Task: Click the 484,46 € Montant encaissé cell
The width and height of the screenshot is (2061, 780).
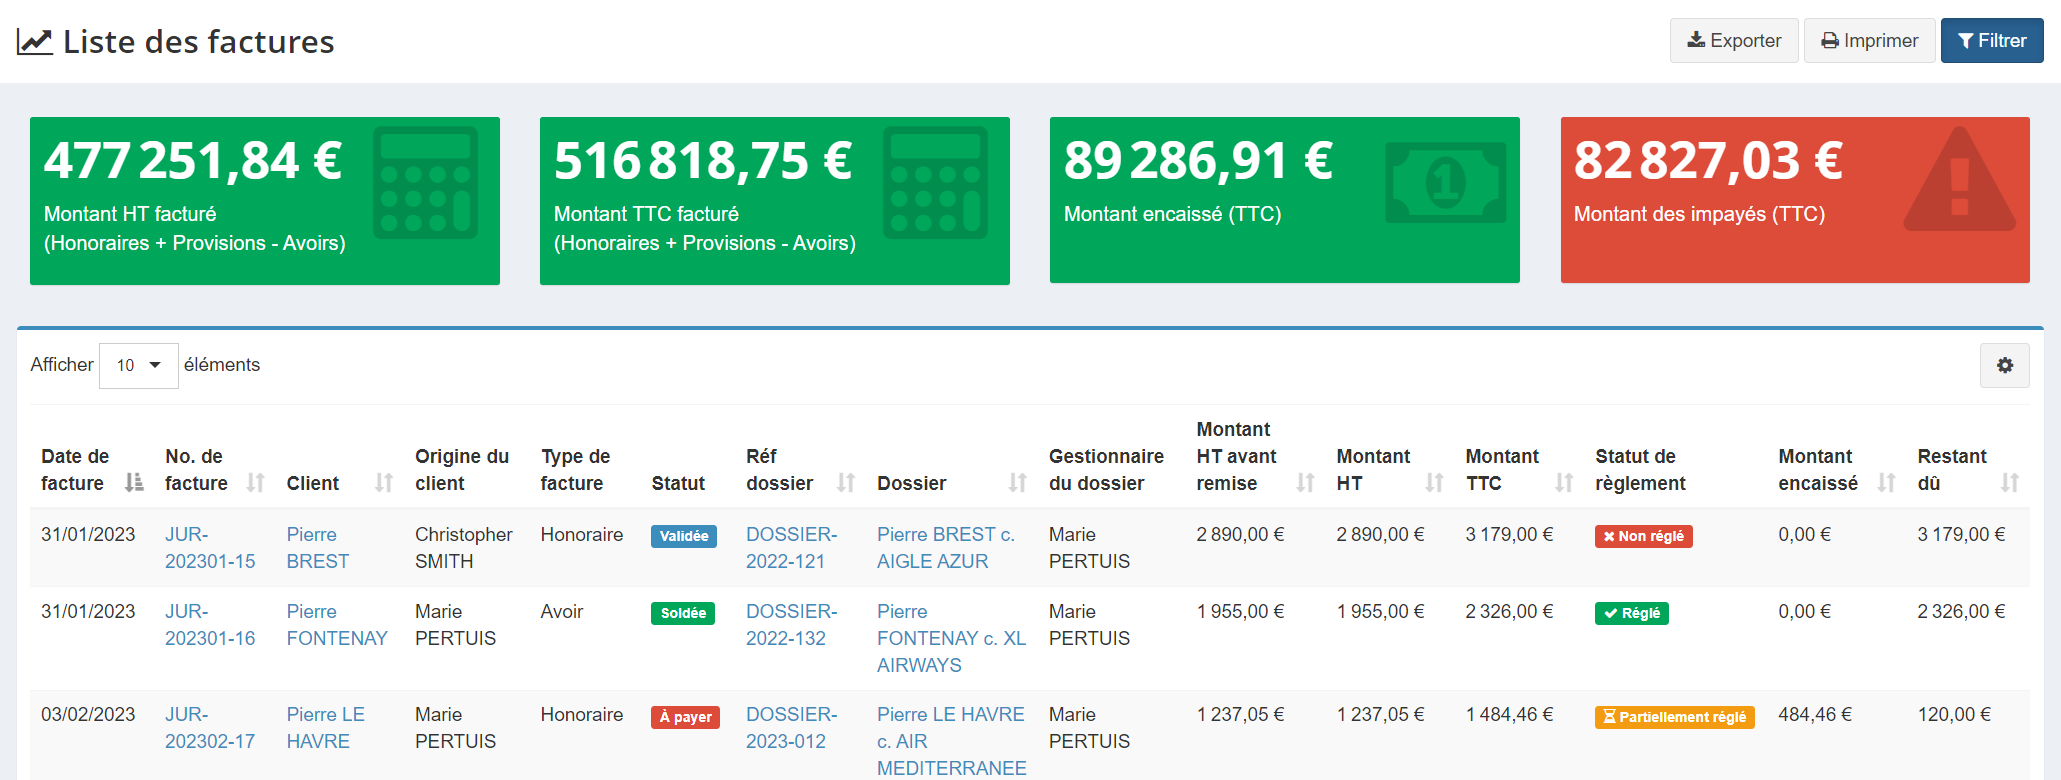Action: click(x=1815, y=715)
